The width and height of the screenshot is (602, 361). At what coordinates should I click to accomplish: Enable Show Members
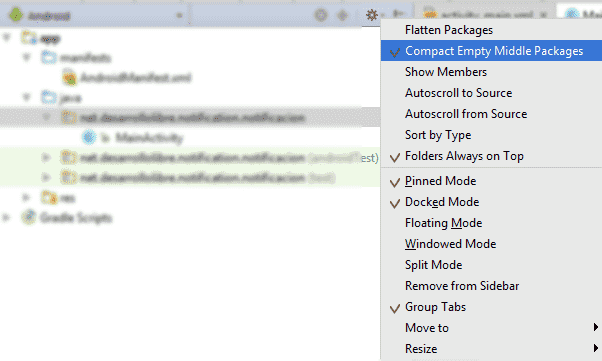coord(491,72)
